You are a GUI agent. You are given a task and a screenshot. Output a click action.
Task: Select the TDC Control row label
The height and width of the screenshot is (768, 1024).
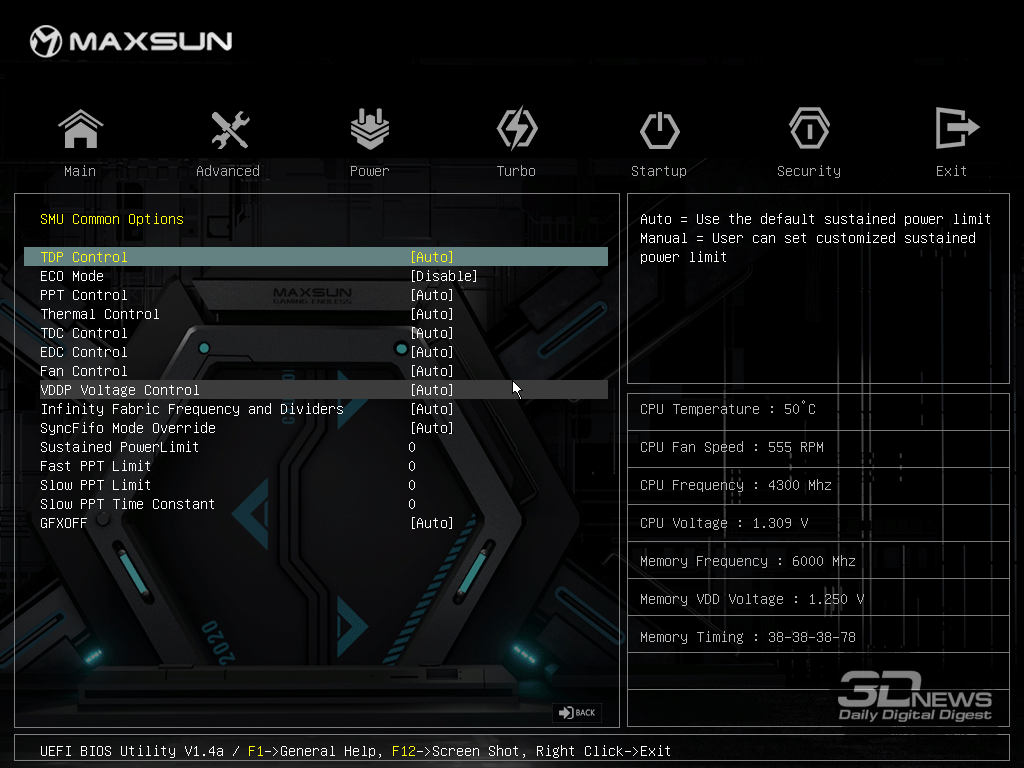(x=84, y=333)
